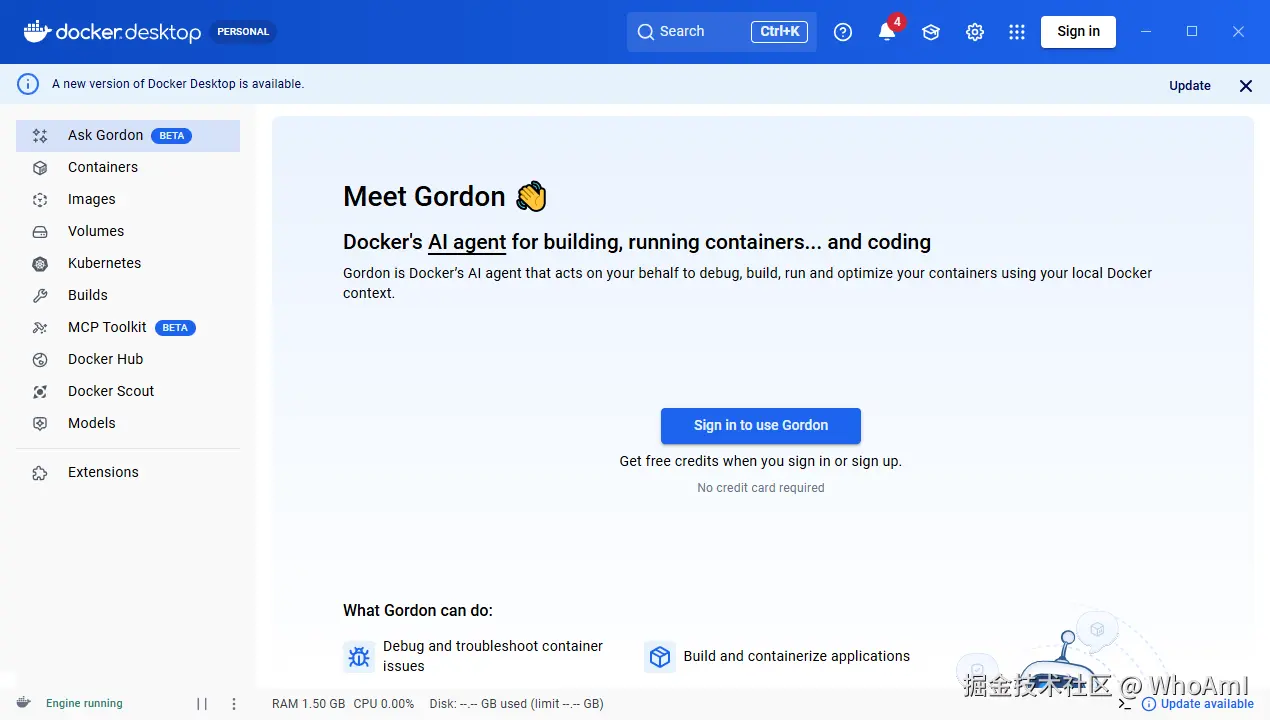
Task: Select the Ask Gordon tab
Action: (x=105, y=135)
